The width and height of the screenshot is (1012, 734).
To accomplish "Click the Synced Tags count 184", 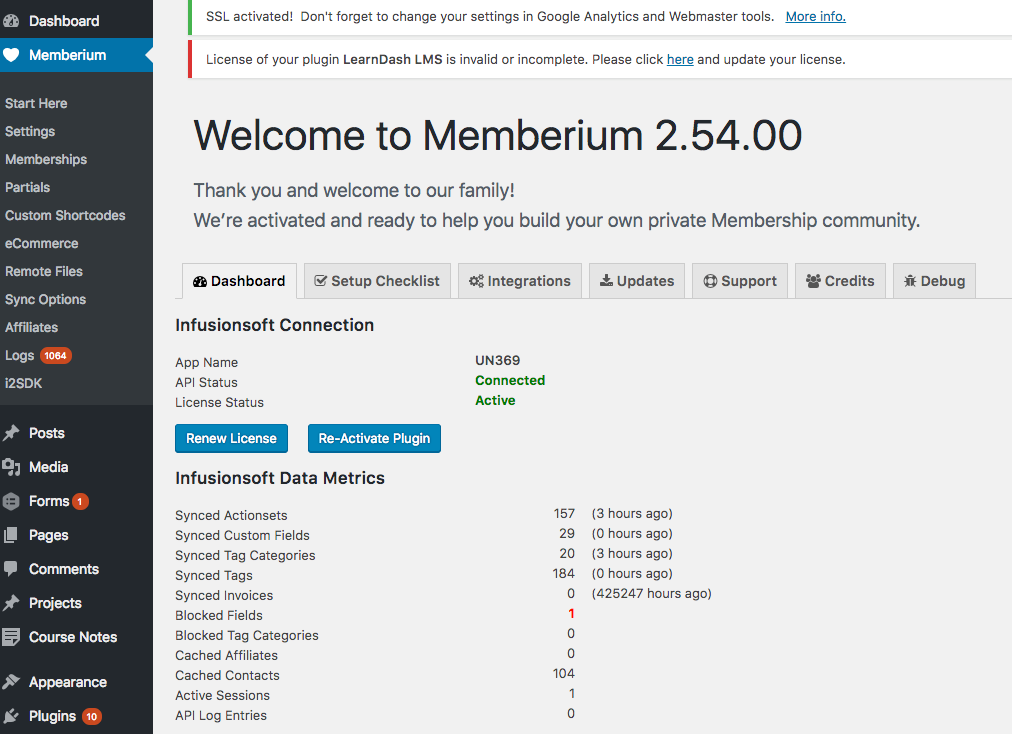I will [563, 573].
